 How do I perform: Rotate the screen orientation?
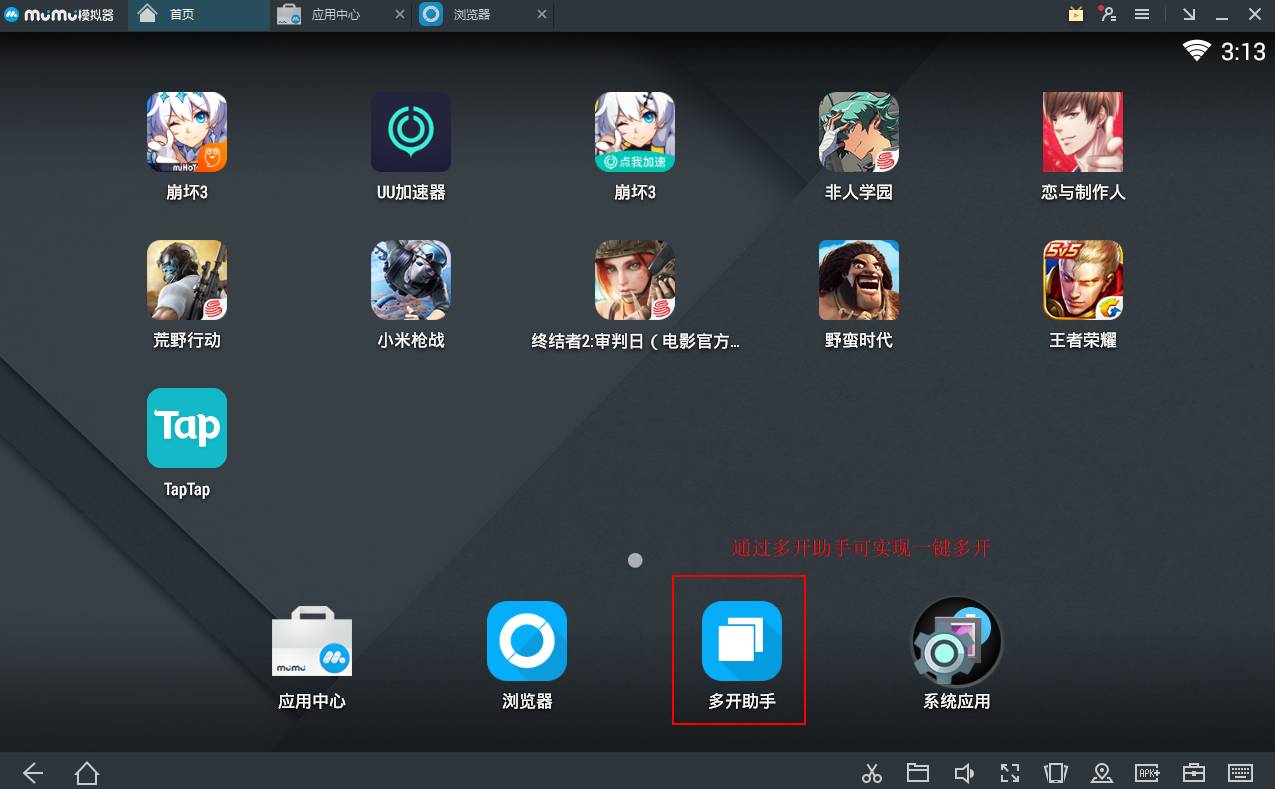pyautogui.click(x=1055, y=772)
